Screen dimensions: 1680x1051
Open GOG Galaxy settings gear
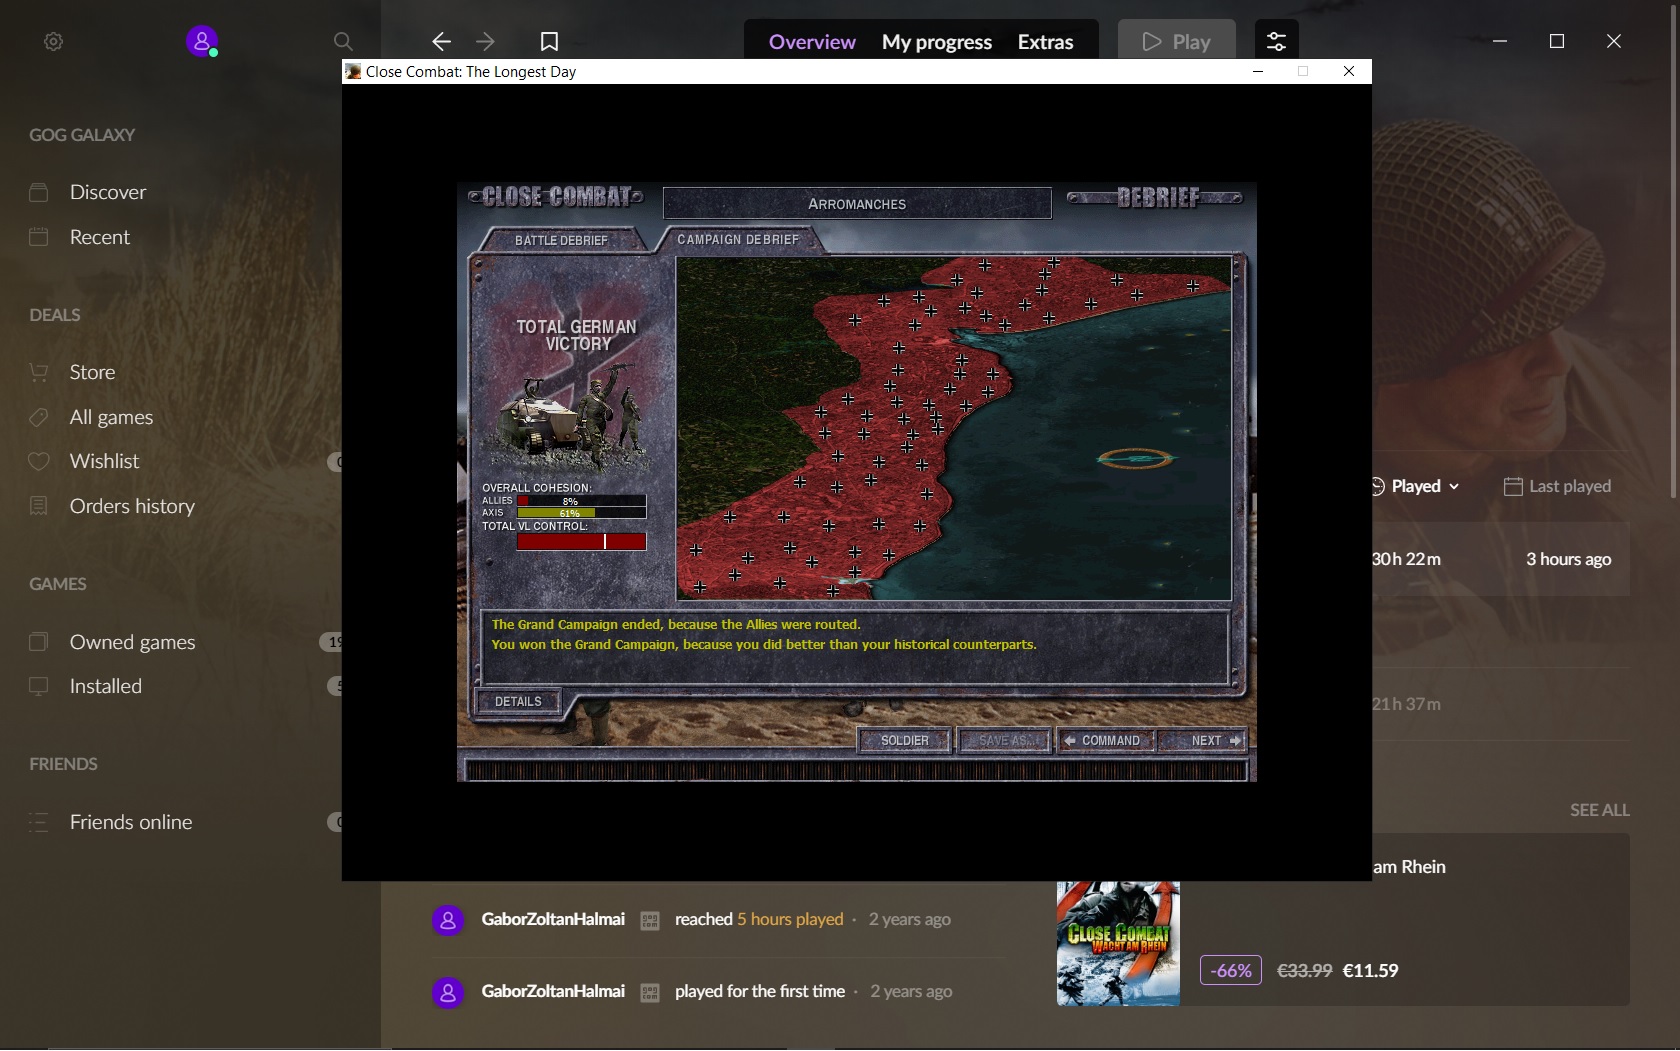[x=54, y=41]
